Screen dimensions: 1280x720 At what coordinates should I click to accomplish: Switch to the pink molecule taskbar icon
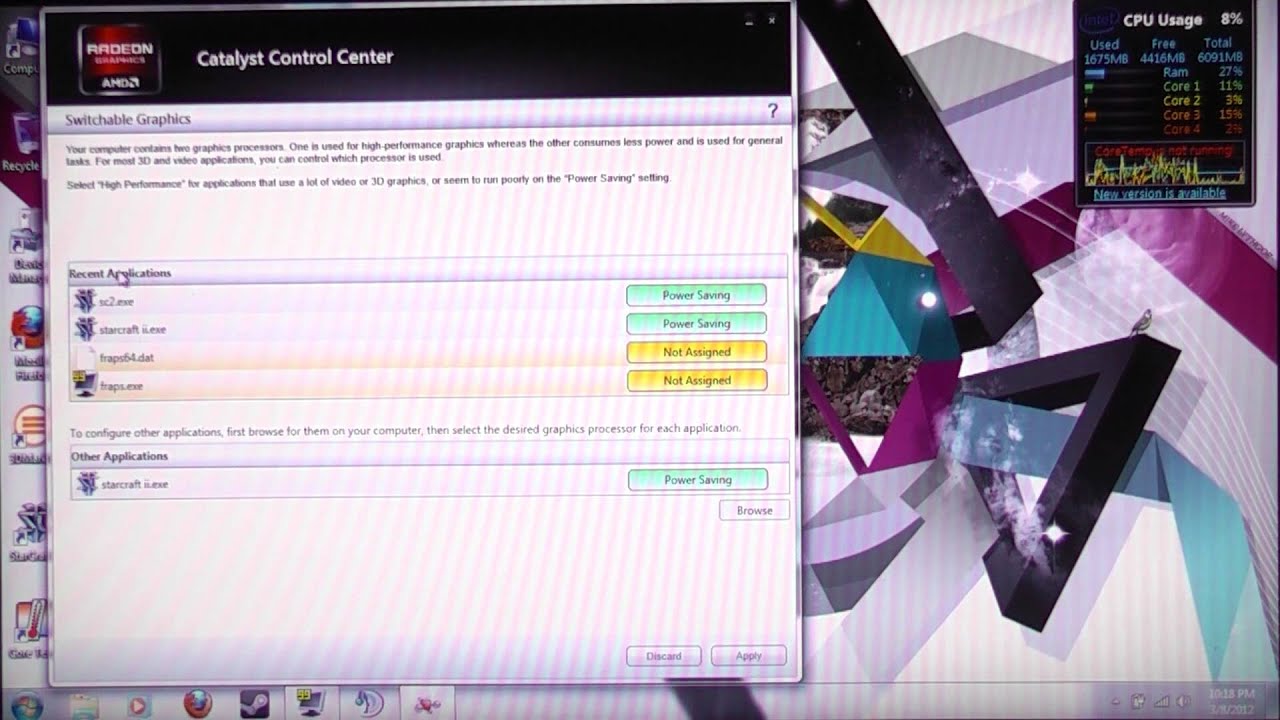point(428,704)
